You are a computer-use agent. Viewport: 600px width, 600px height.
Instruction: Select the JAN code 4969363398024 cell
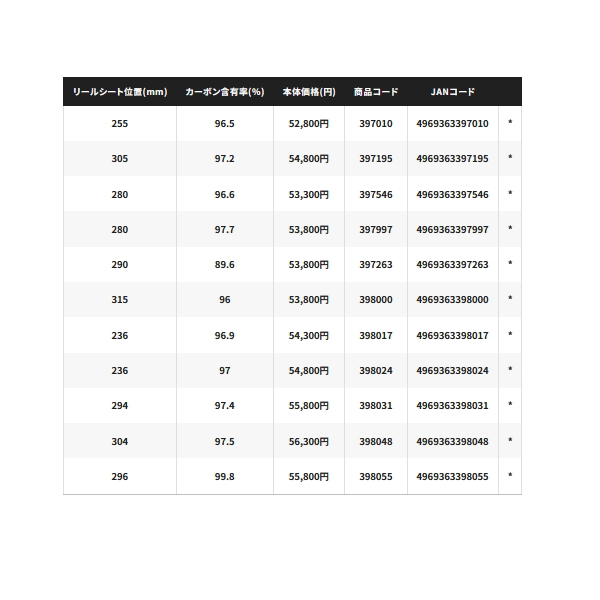click(x=453, y=370)
